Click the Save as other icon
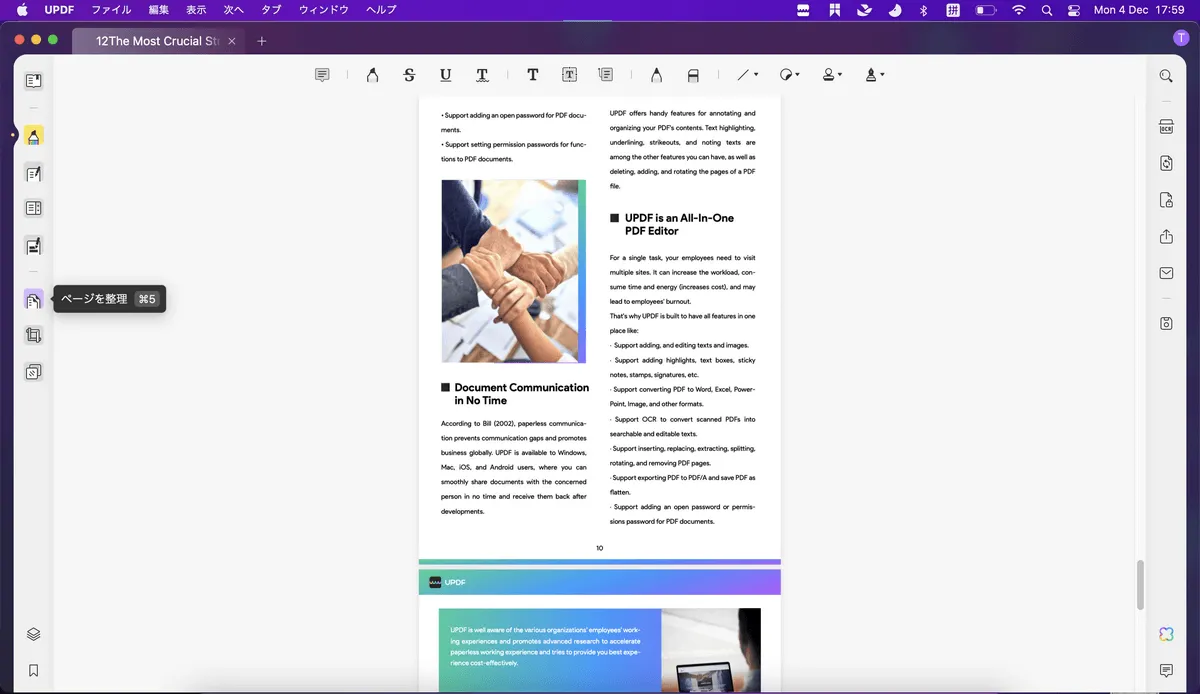1200x694 pixels. pyautogui.click(x=1166, y=324)
